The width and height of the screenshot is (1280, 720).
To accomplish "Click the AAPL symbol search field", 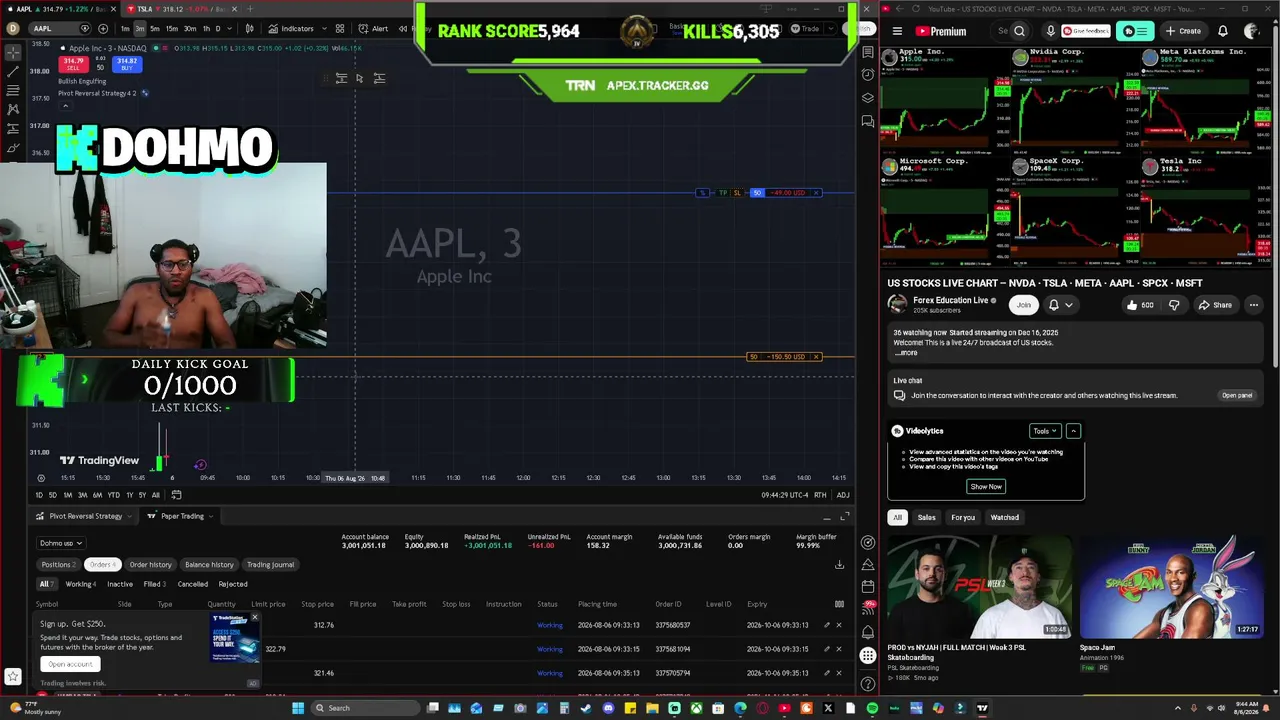I will point(59,28).
